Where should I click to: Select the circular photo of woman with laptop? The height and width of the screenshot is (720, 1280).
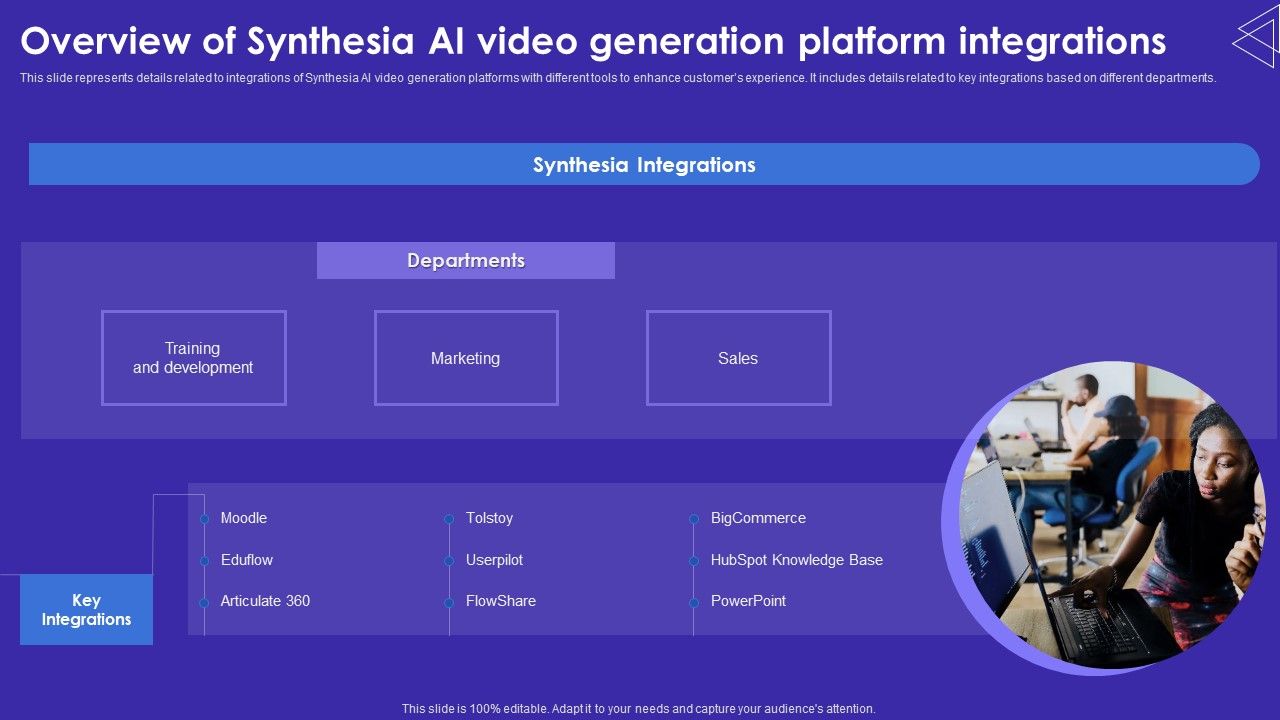point(1110,517)
